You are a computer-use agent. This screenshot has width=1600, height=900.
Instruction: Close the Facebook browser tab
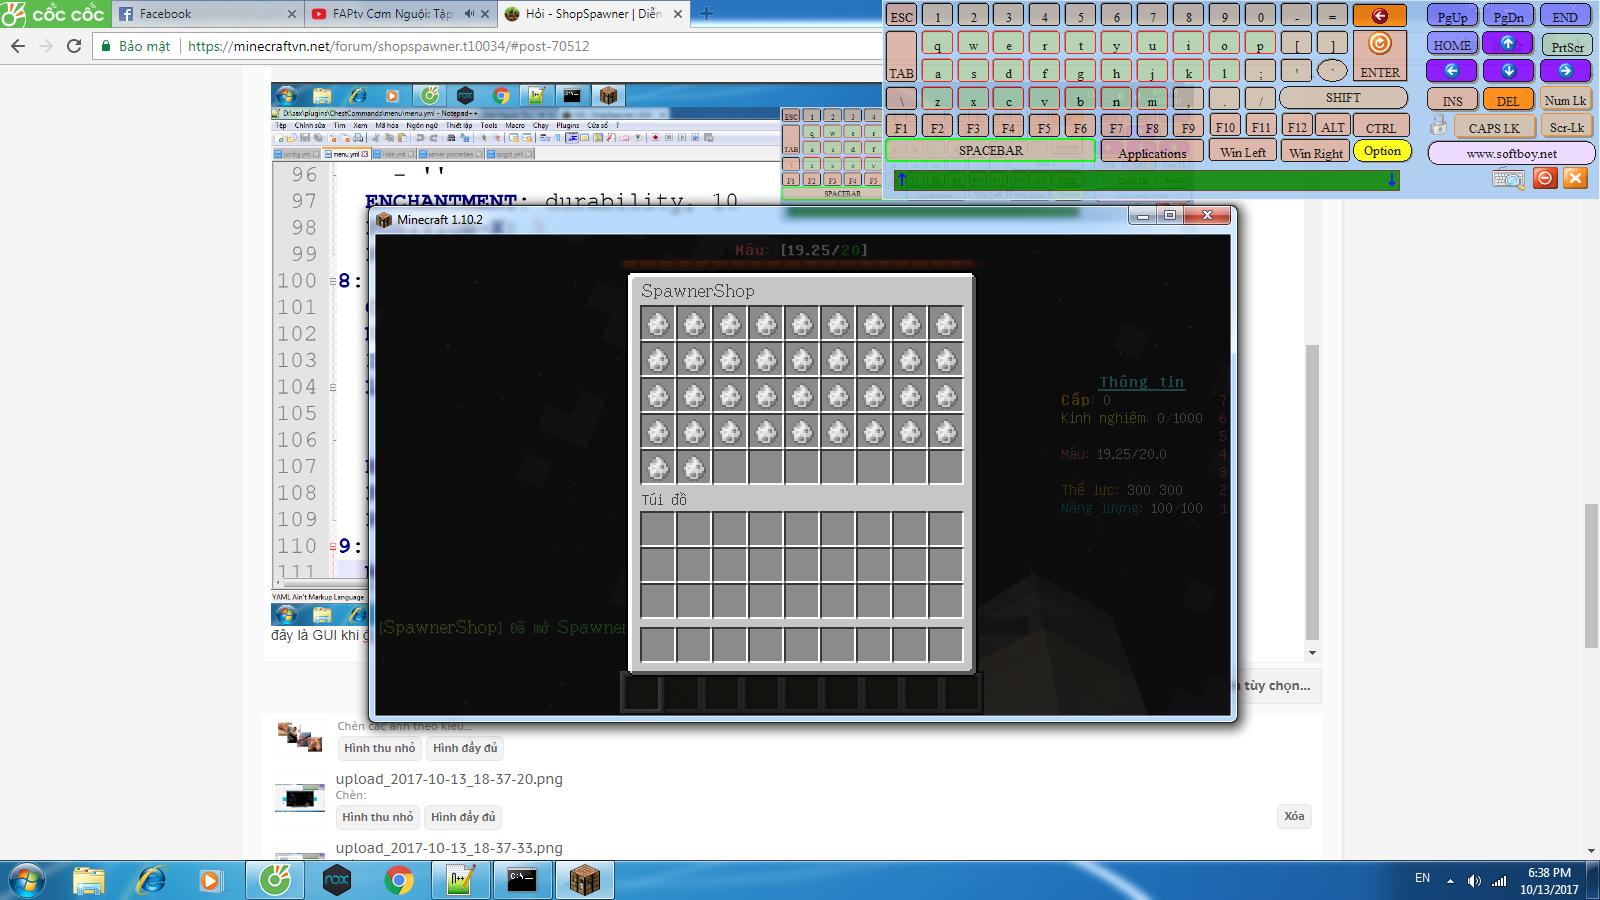pos(292,14)
